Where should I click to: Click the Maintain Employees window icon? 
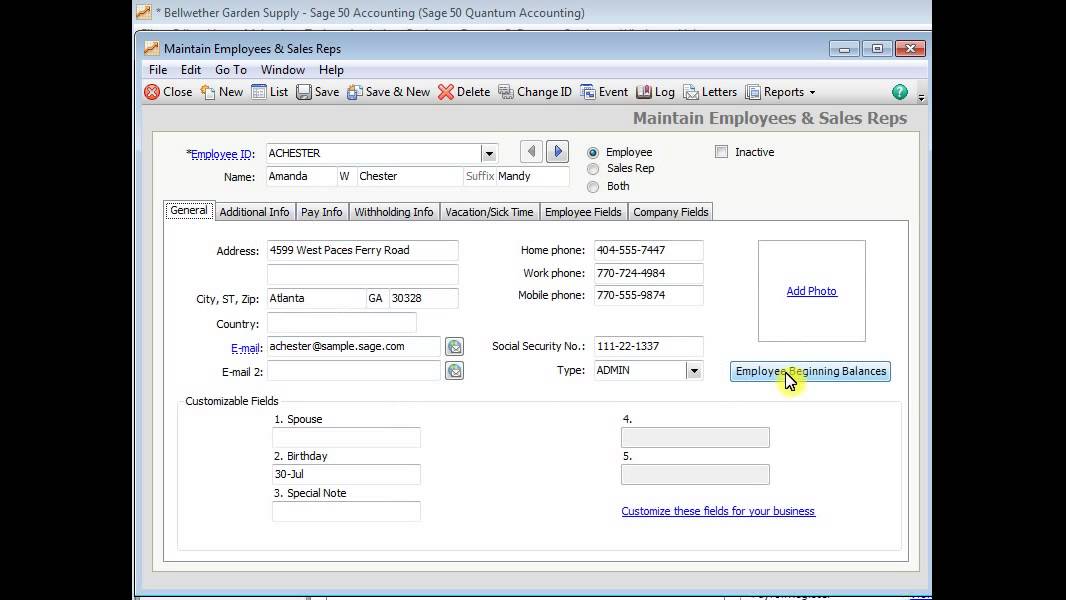[x=152, y=48]
